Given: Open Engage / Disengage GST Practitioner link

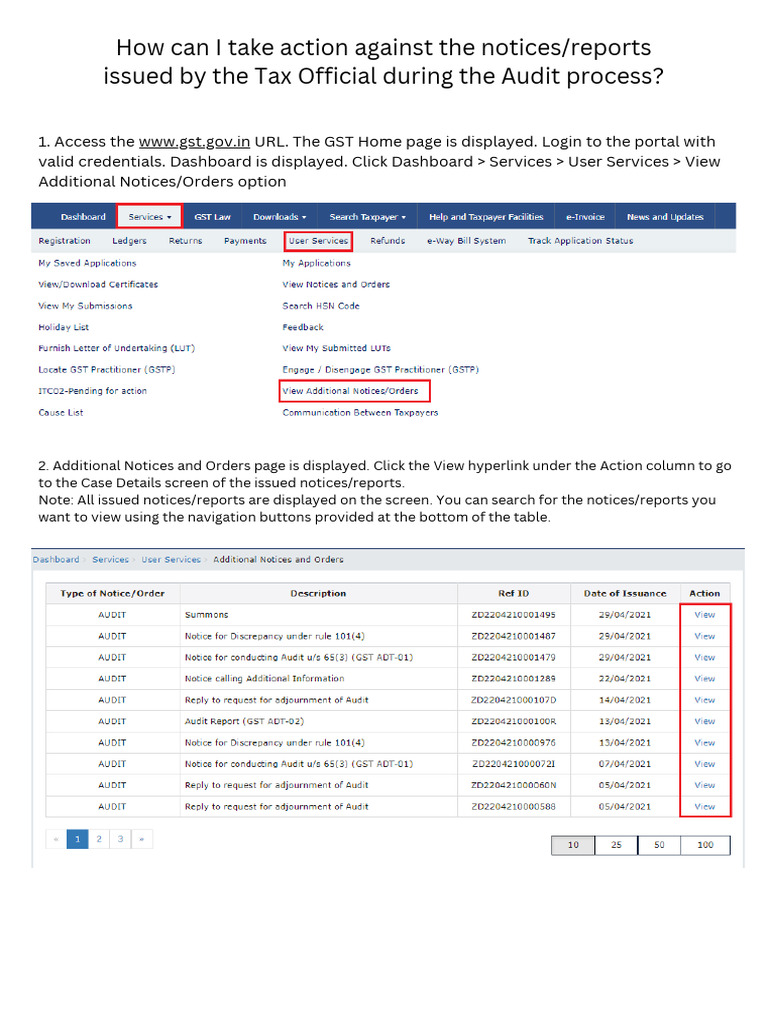Looking at the screenshot, I should 380,370.
